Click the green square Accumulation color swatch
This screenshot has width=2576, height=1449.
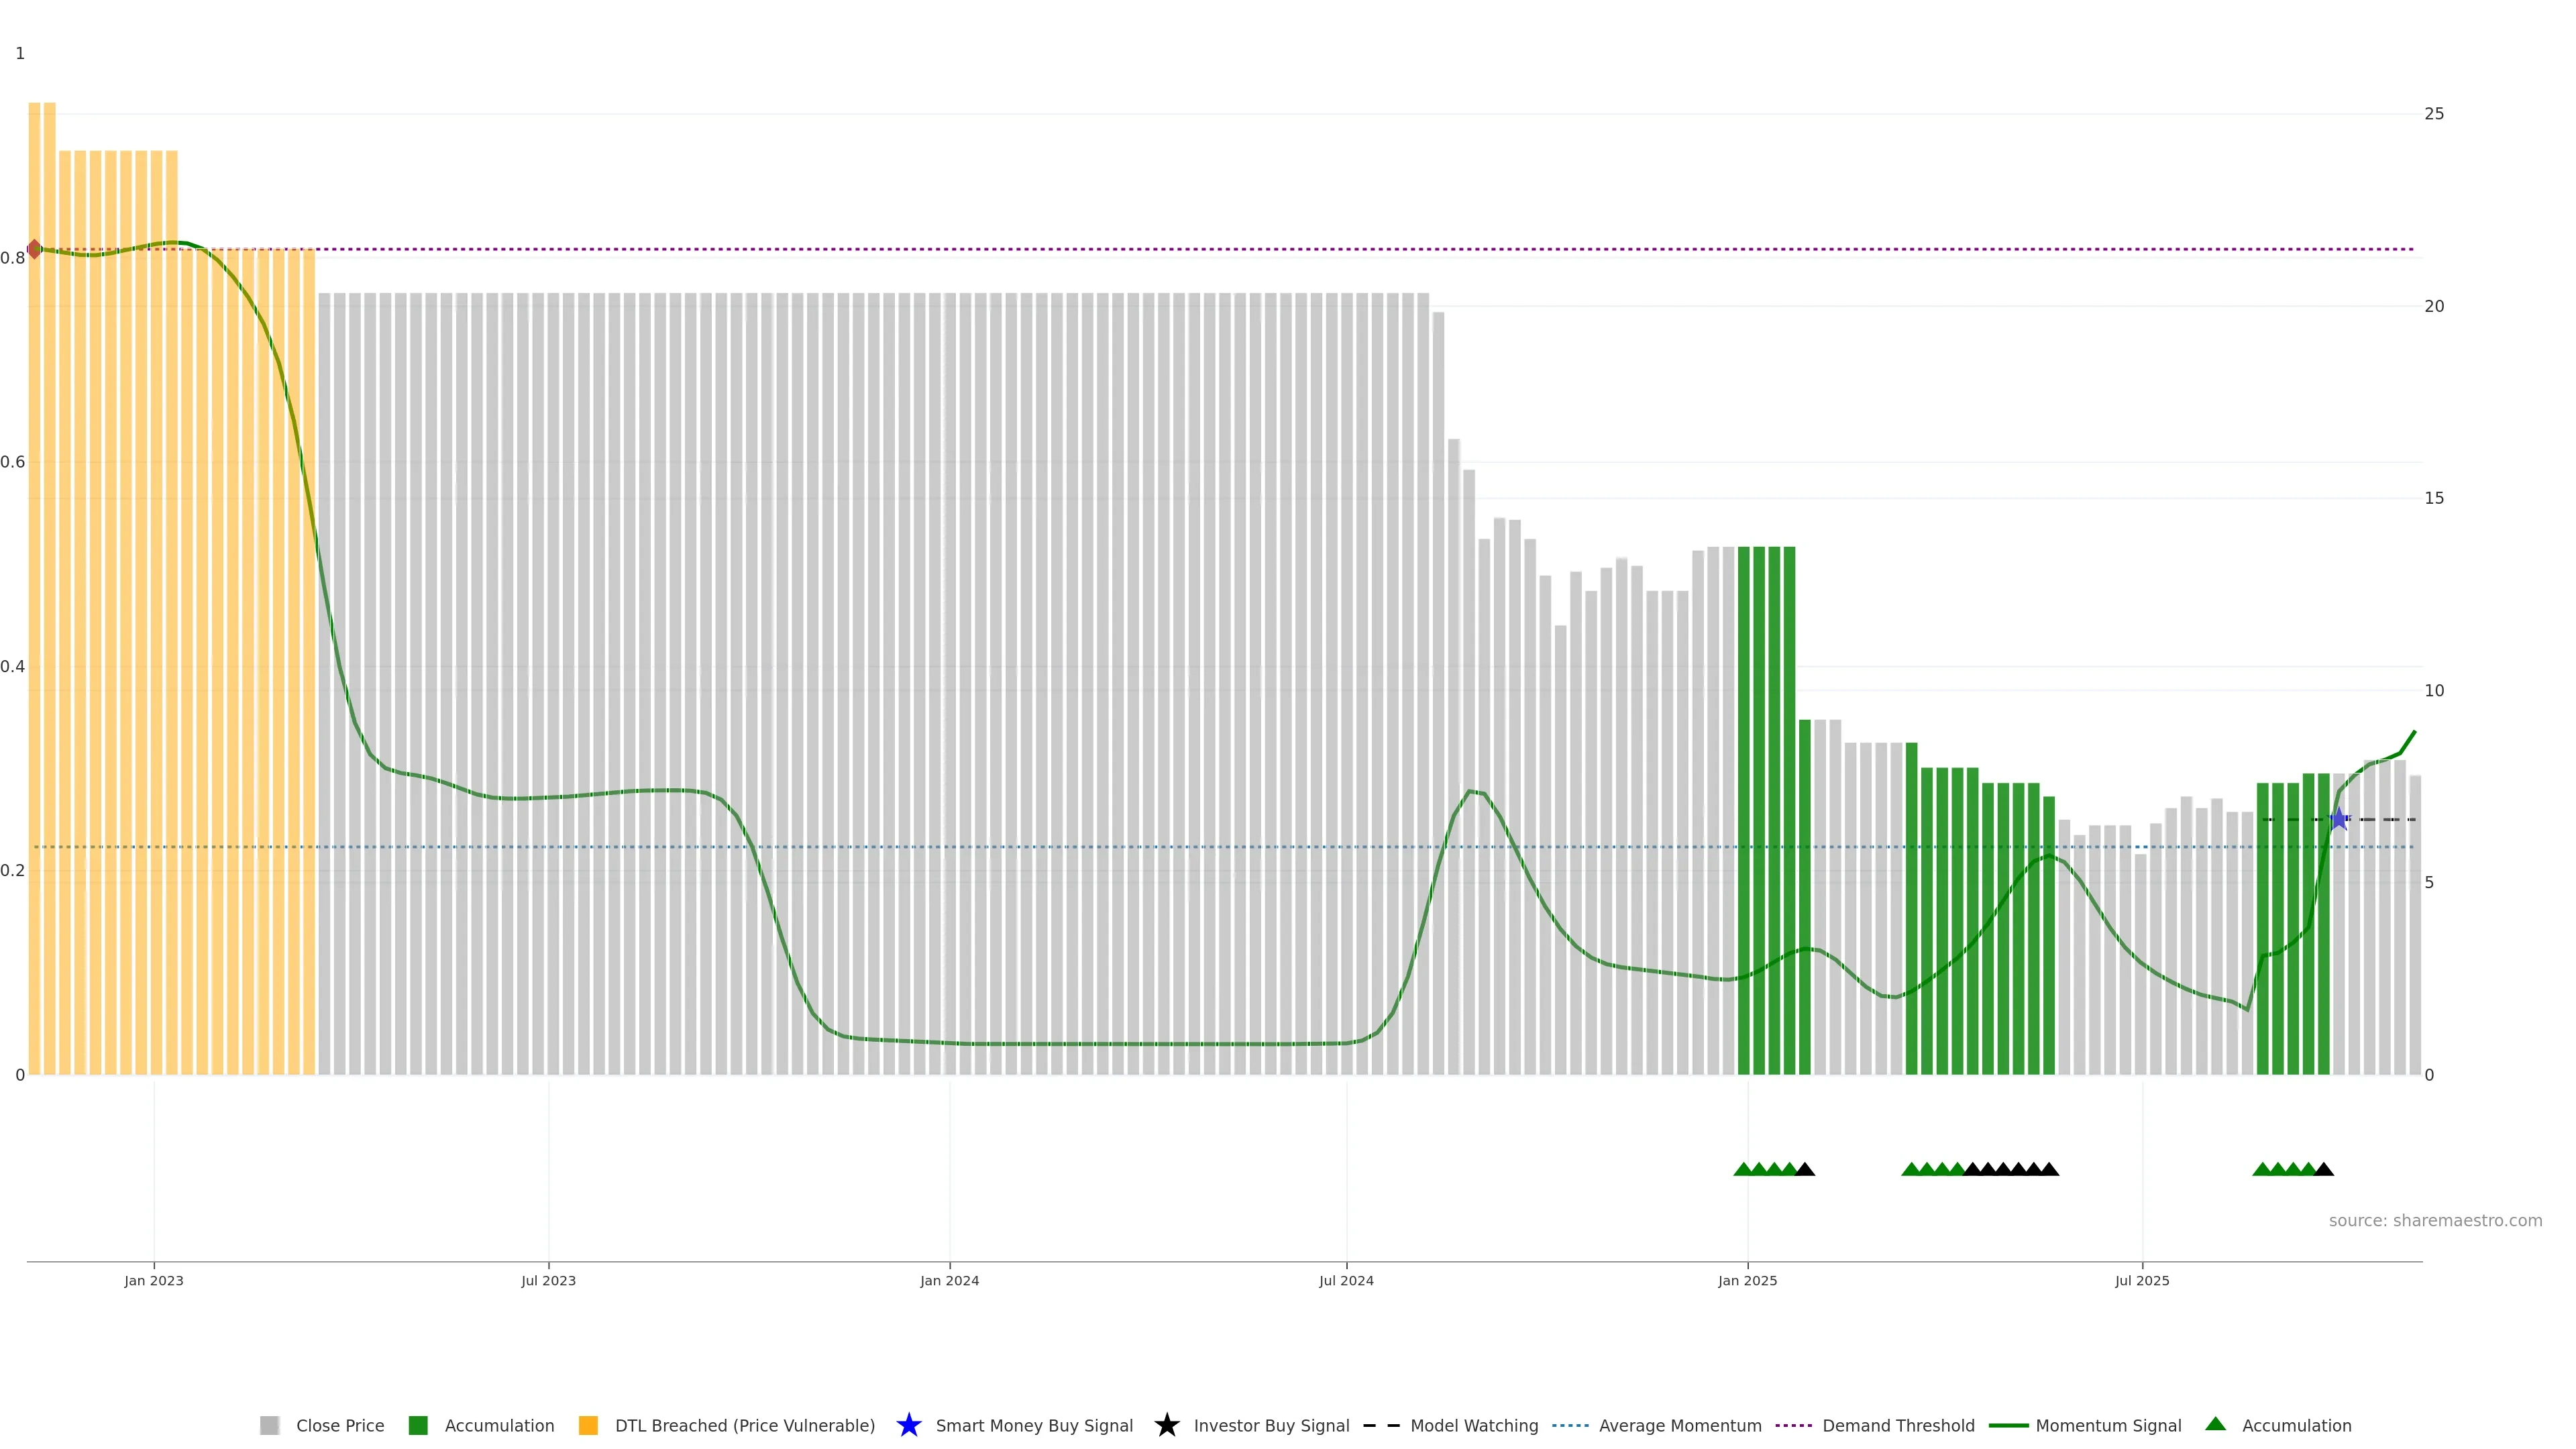(x=418, y=1425)
